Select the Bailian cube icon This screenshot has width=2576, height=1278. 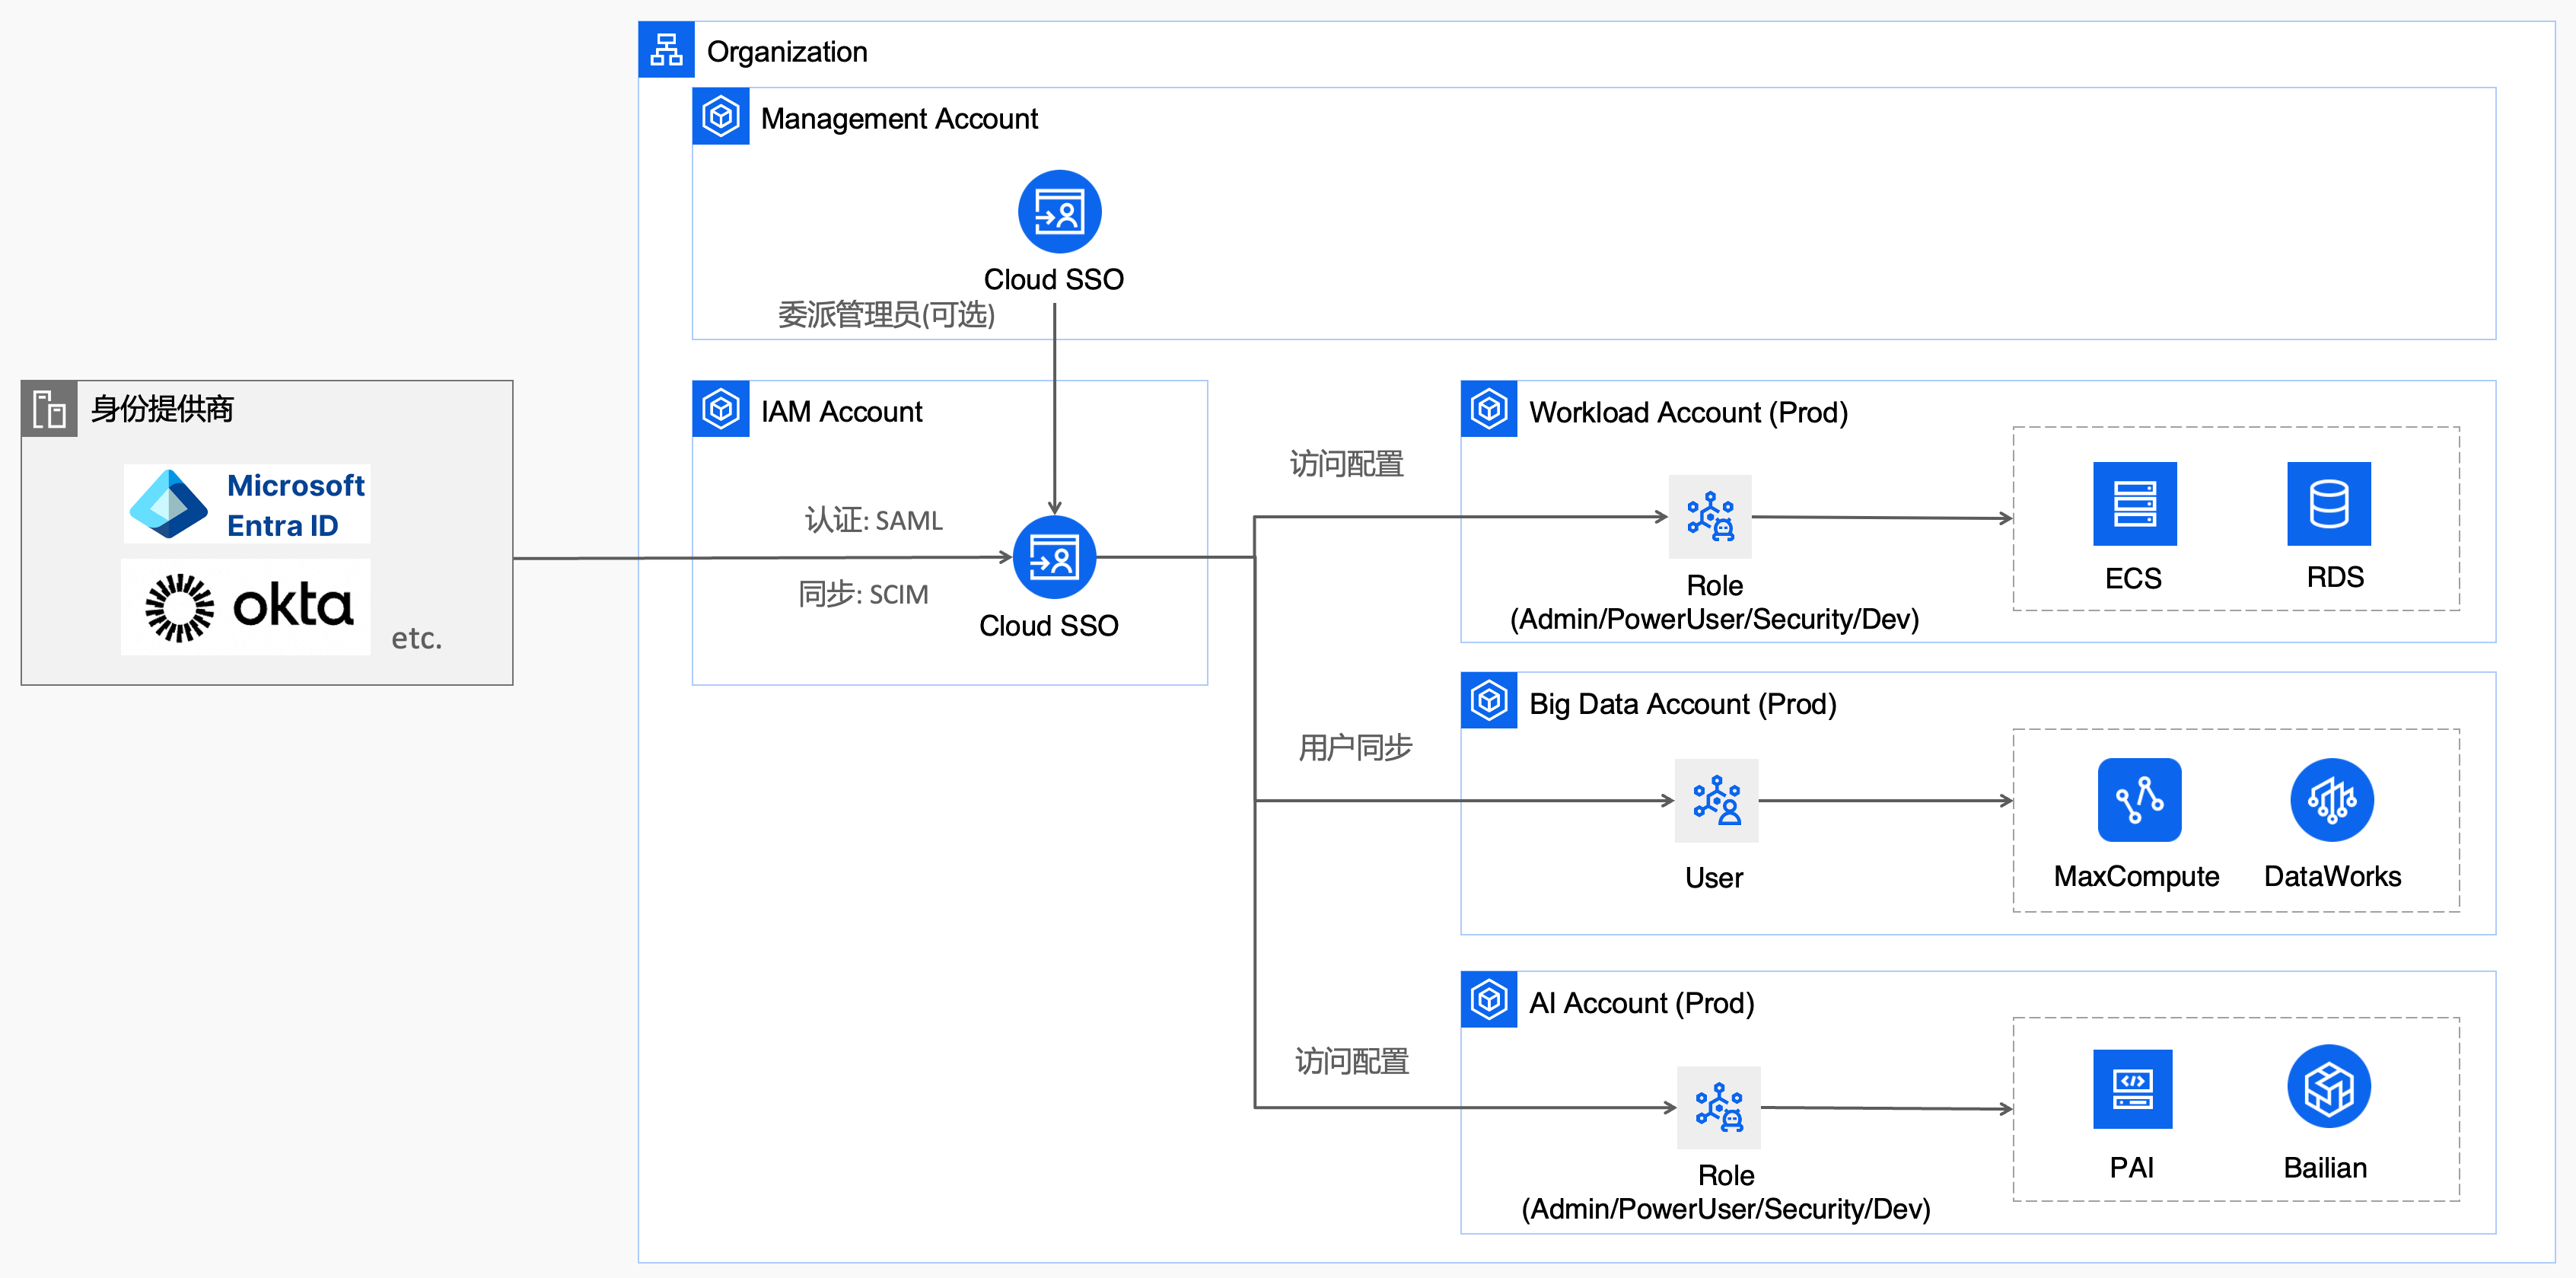click(x=2328, y=1087)
